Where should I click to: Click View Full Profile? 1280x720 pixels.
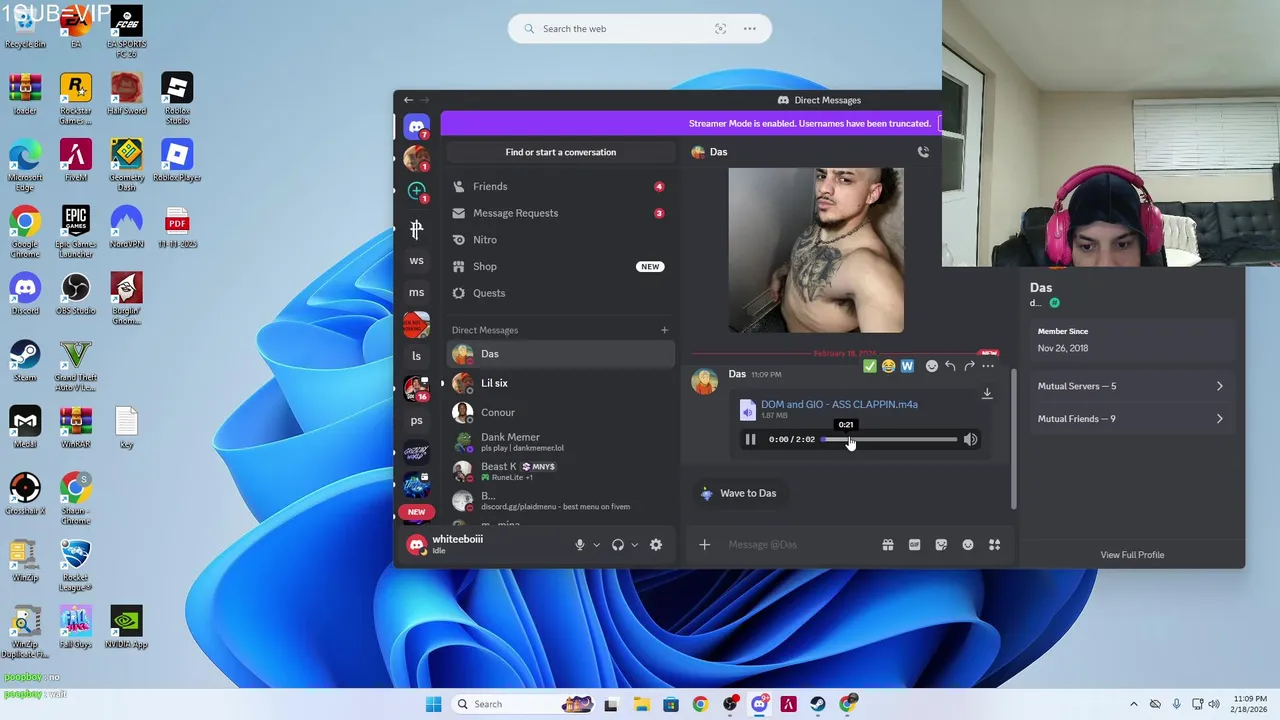point(1132,555)
